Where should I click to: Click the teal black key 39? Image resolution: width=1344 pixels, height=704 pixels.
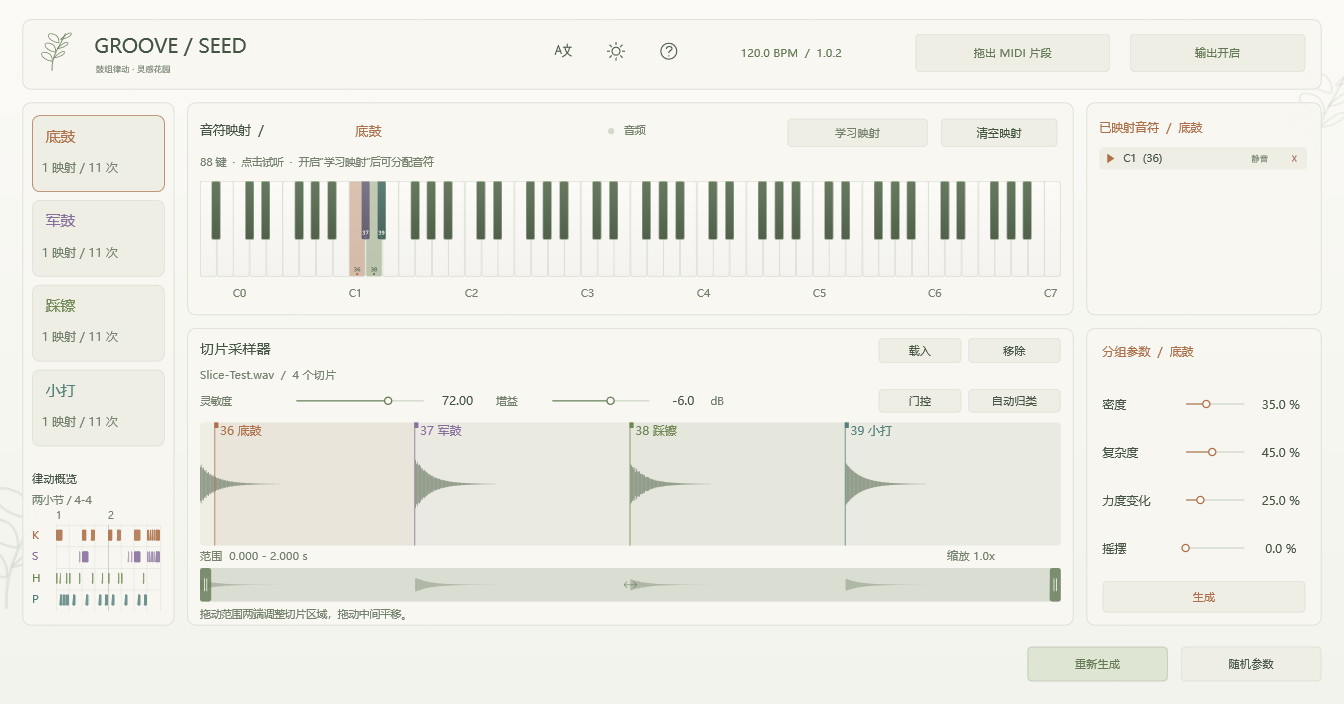point(381,210)
